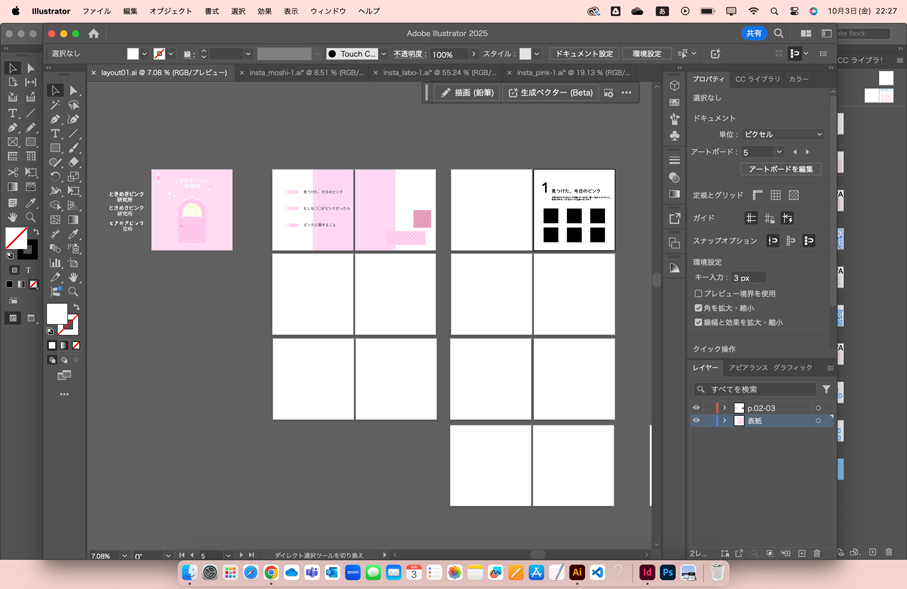
Task: Open the 効果 menu
Action: tap(264, 11)
